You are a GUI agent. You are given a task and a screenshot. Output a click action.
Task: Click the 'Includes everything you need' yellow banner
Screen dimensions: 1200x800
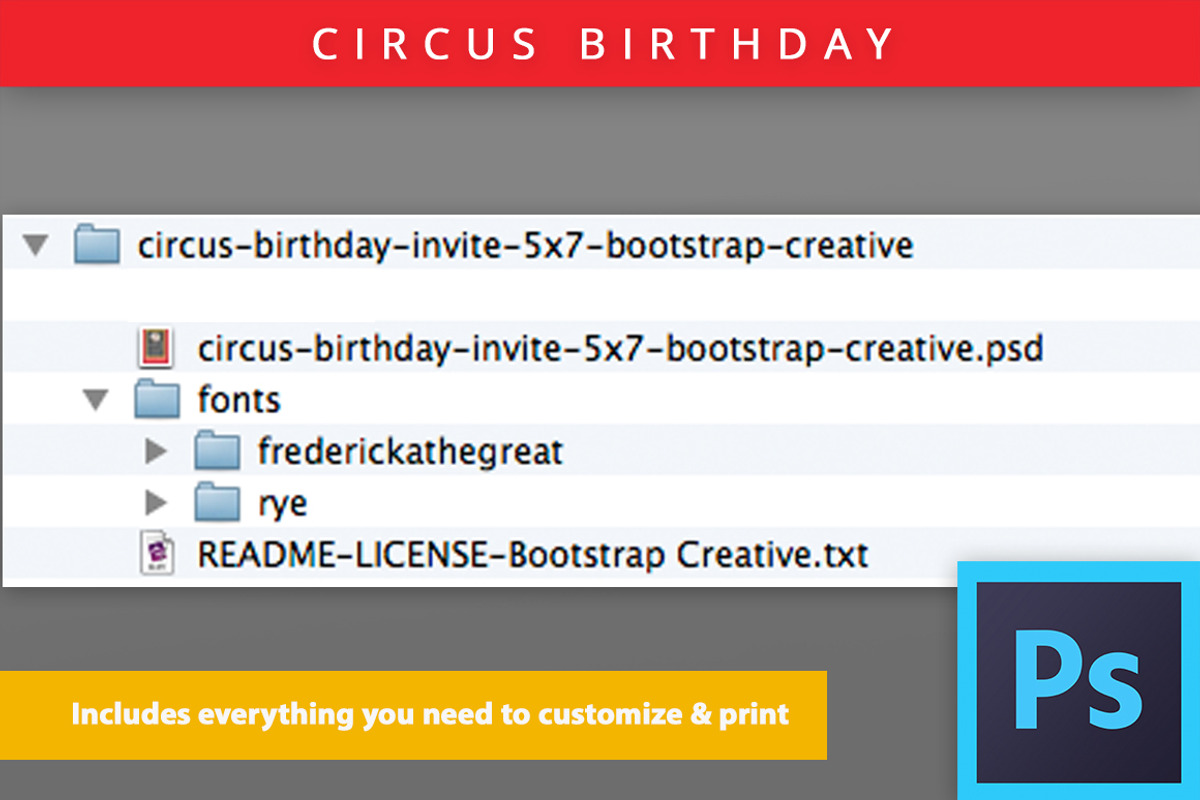point(413,715)
